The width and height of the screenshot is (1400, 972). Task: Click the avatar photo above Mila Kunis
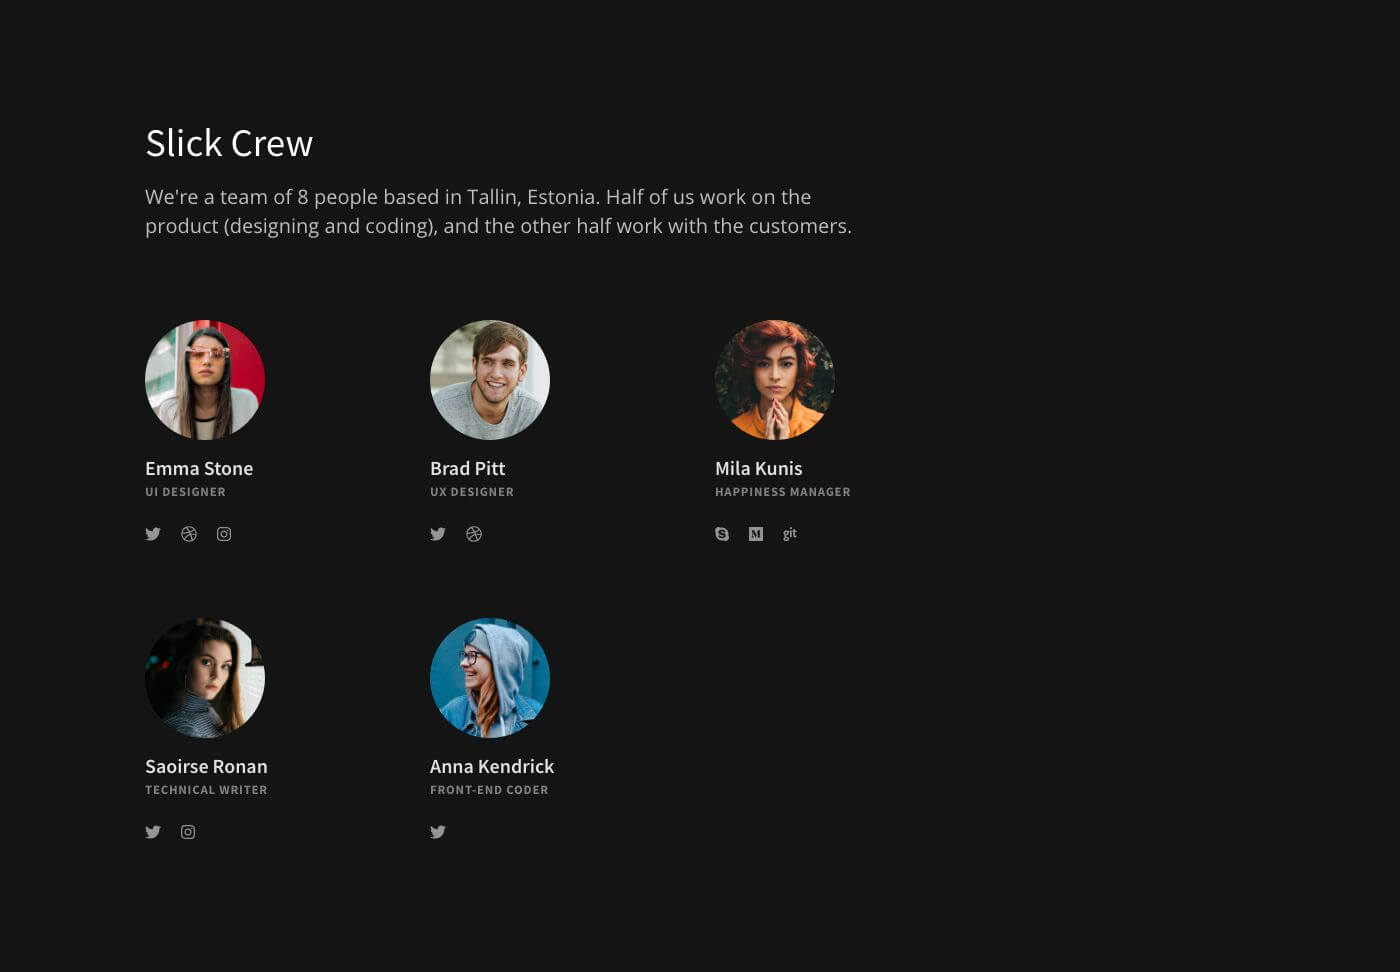pyautogui.click(x=775, y=380)
